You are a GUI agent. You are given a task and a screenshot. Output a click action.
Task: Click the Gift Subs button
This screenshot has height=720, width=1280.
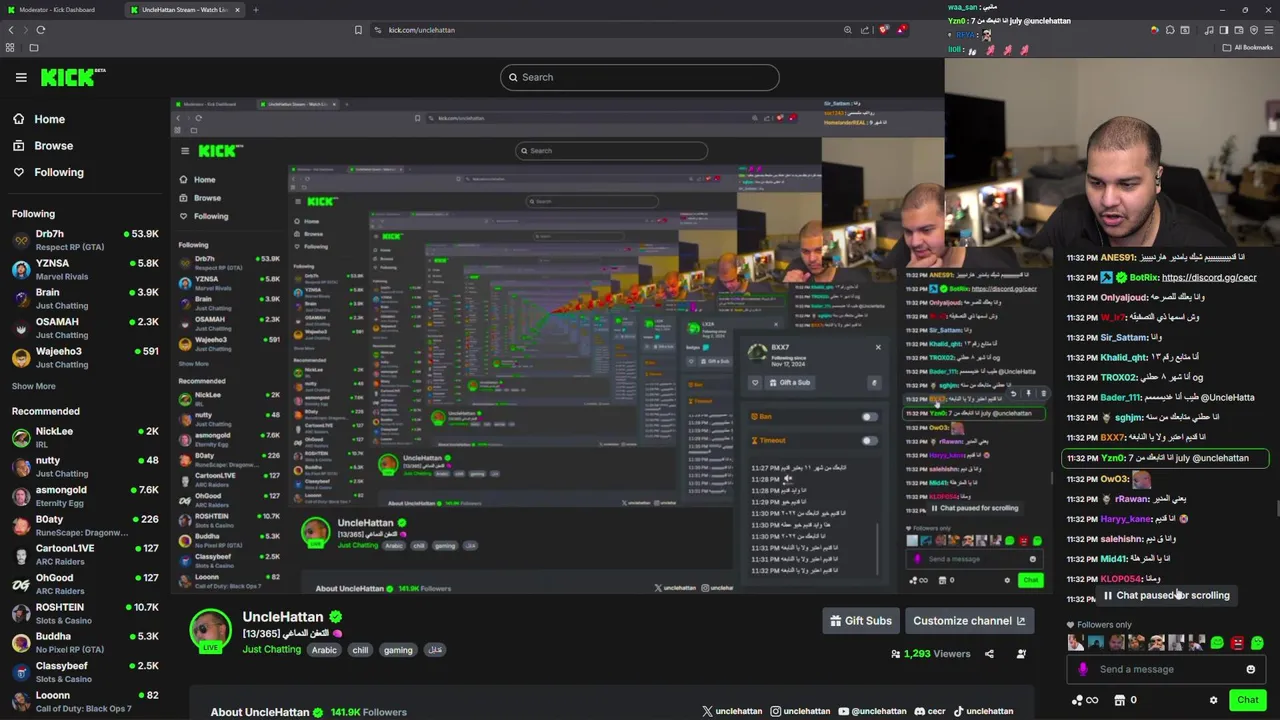pyautogui.click(x=861, y=621)
